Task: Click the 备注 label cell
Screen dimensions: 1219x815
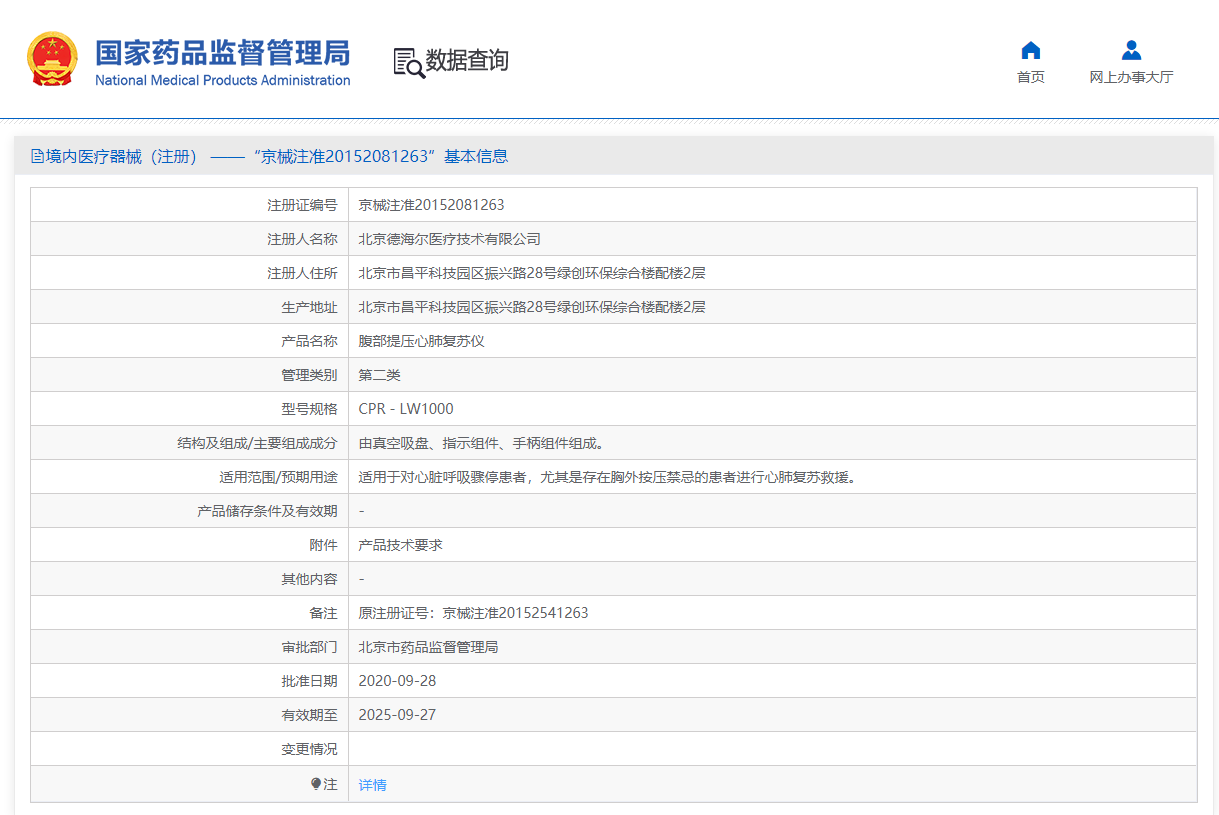Action: pos(190,613)
